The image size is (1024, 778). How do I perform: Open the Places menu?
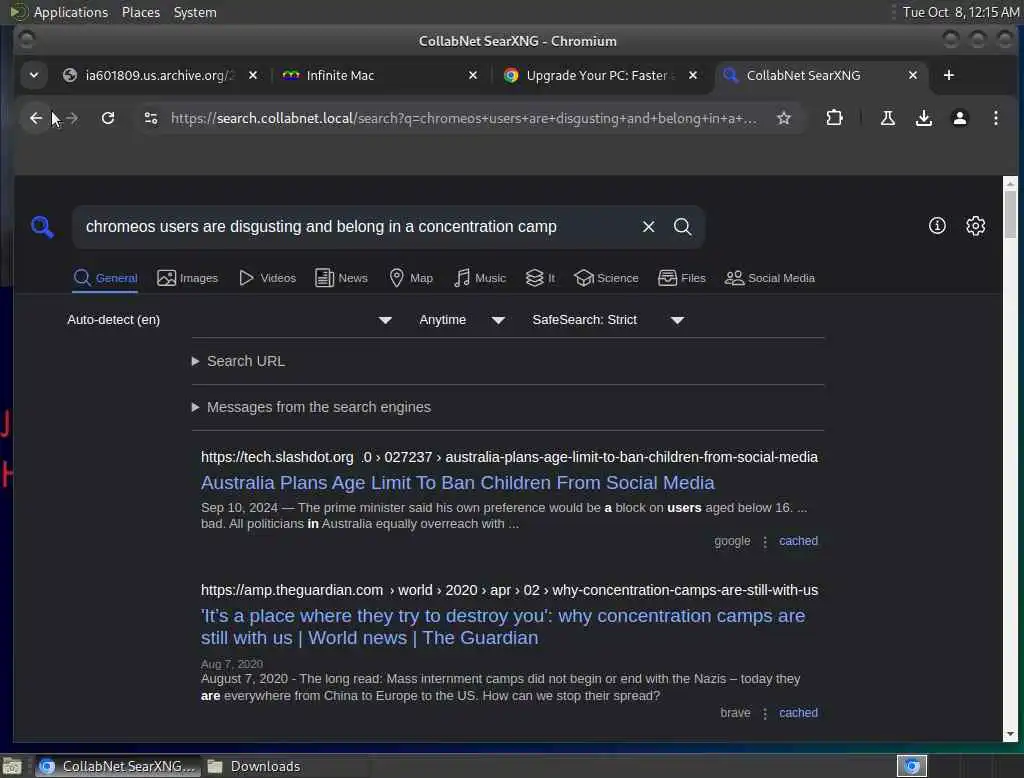tap(140, 12)
